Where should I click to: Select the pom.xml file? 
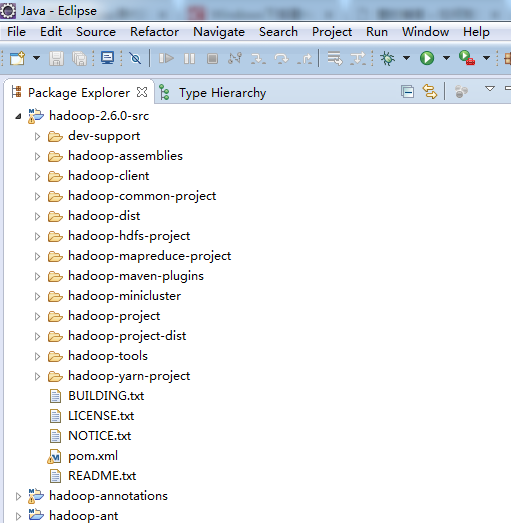click(93, 456)
